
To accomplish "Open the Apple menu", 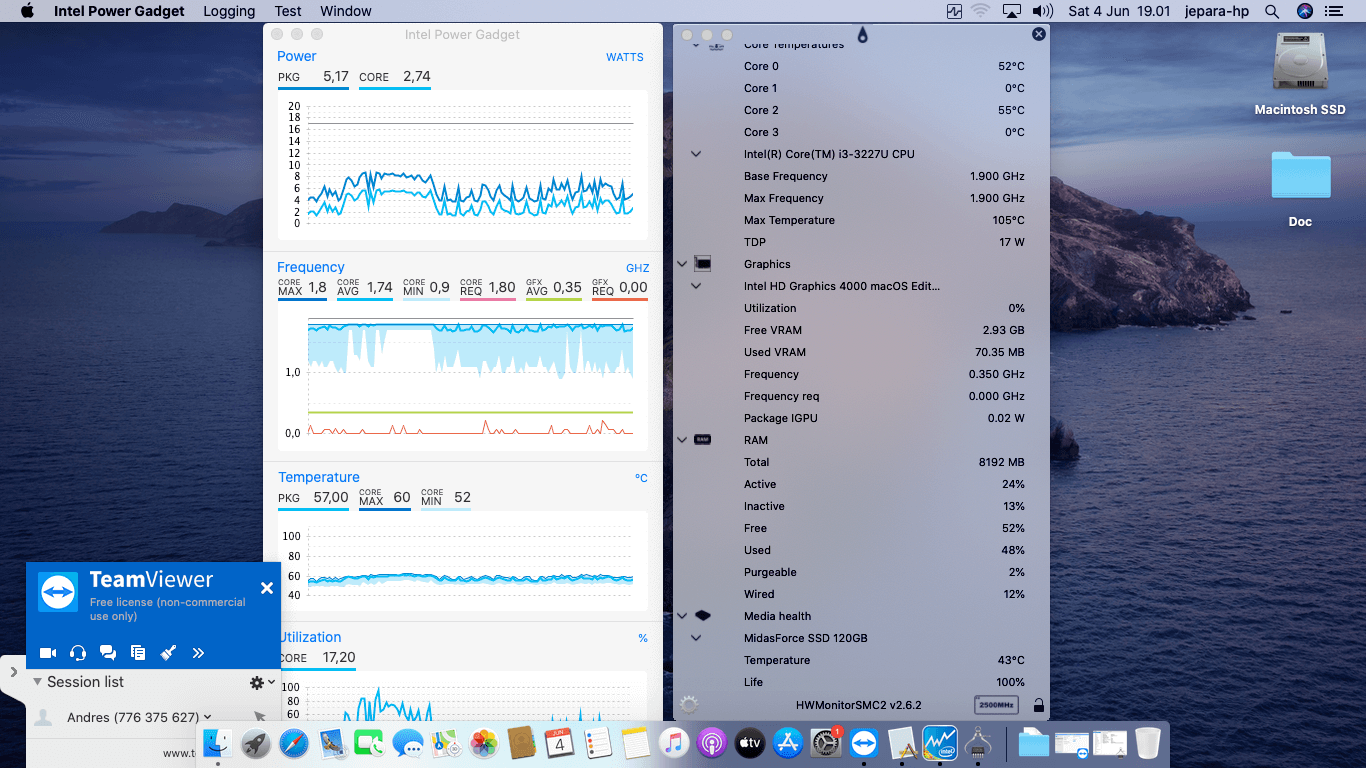I will tap(27, 11).
